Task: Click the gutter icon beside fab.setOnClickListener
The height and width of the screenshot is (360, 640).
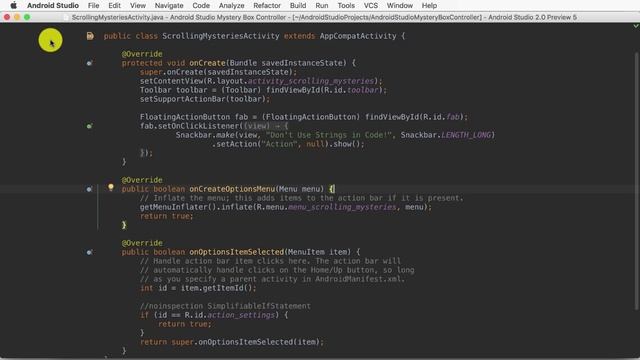Action: point(89,126)
